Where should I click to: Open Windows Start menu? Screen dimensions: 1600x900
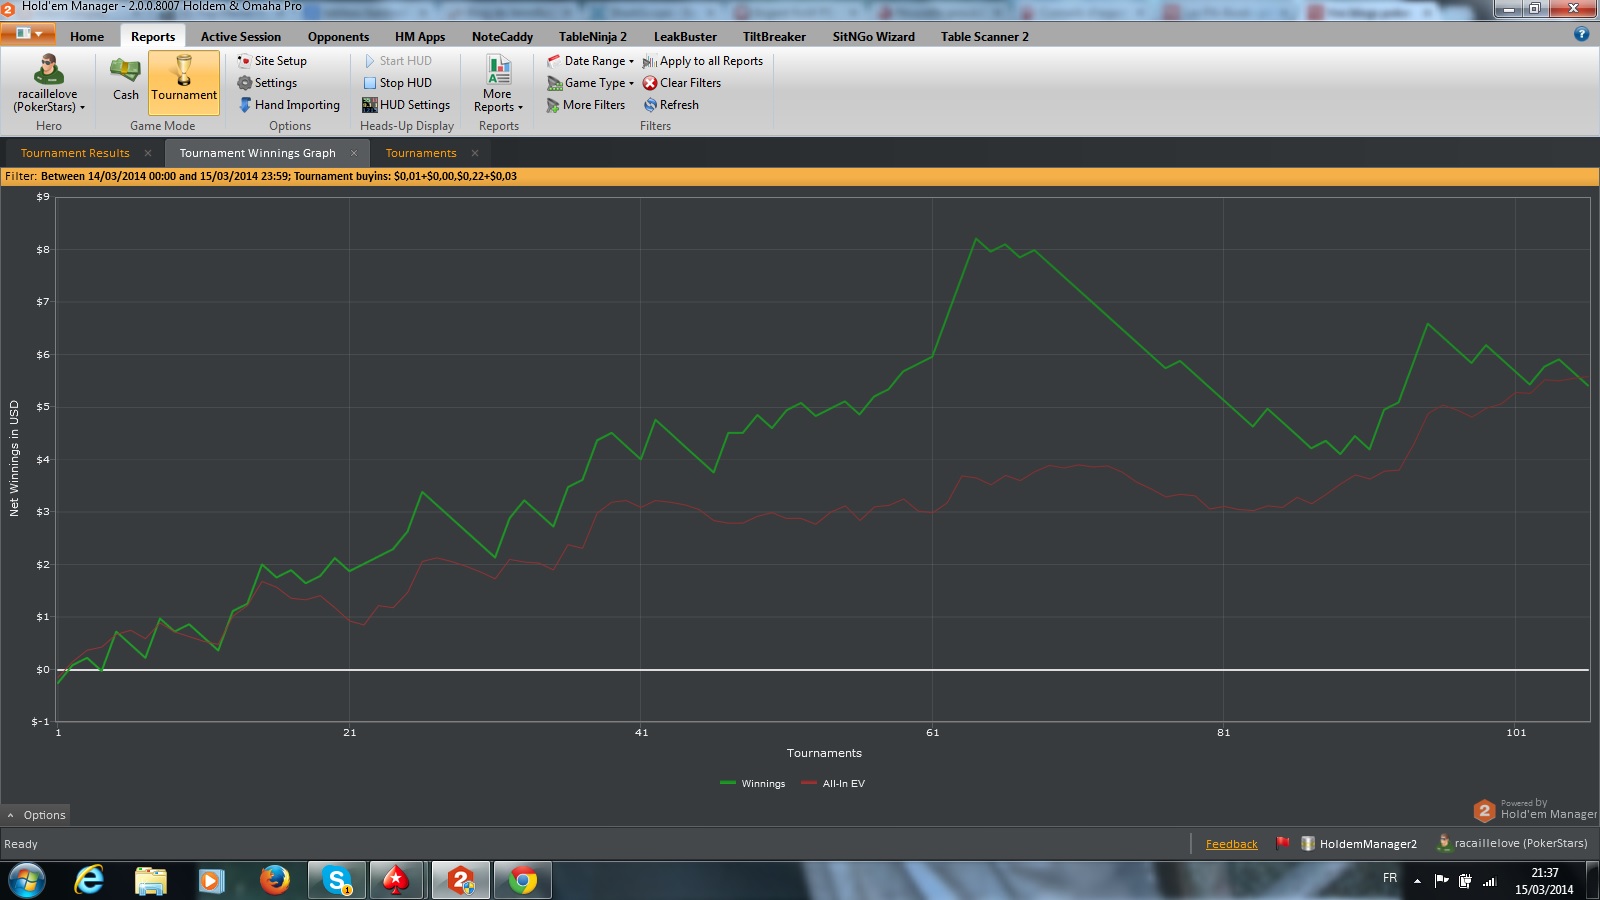coord(27,881)
